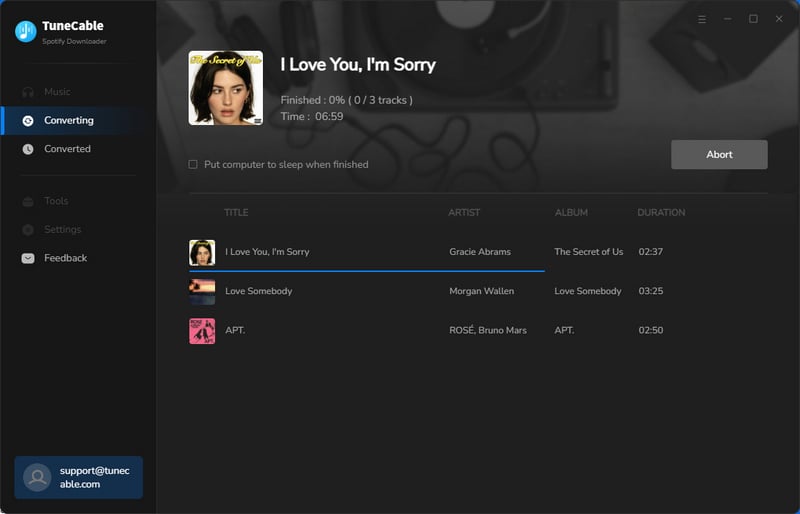
Task: Click the track progress bar
Action: pyautogui.click(x=366, y=271)
